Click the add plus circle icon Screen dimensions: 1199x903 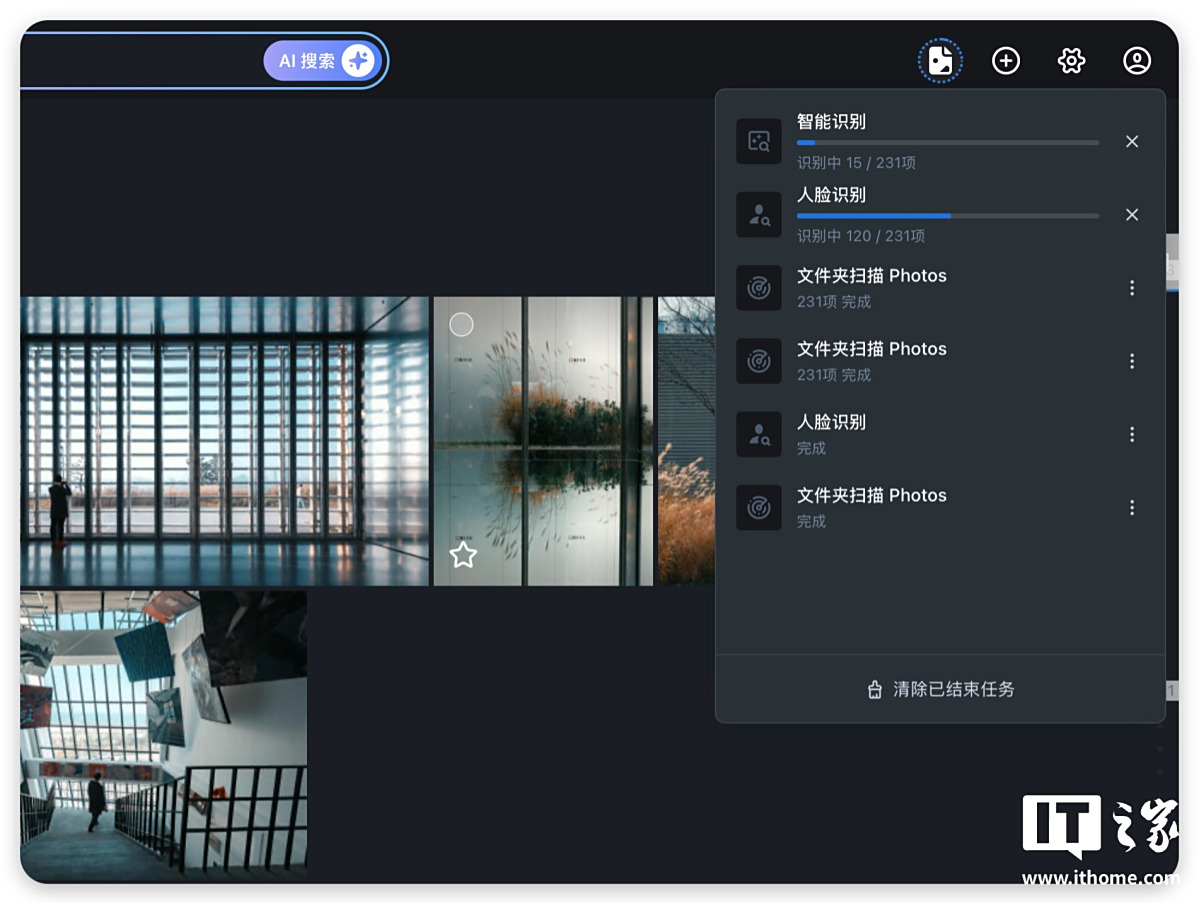click(x=1005, y=61)
